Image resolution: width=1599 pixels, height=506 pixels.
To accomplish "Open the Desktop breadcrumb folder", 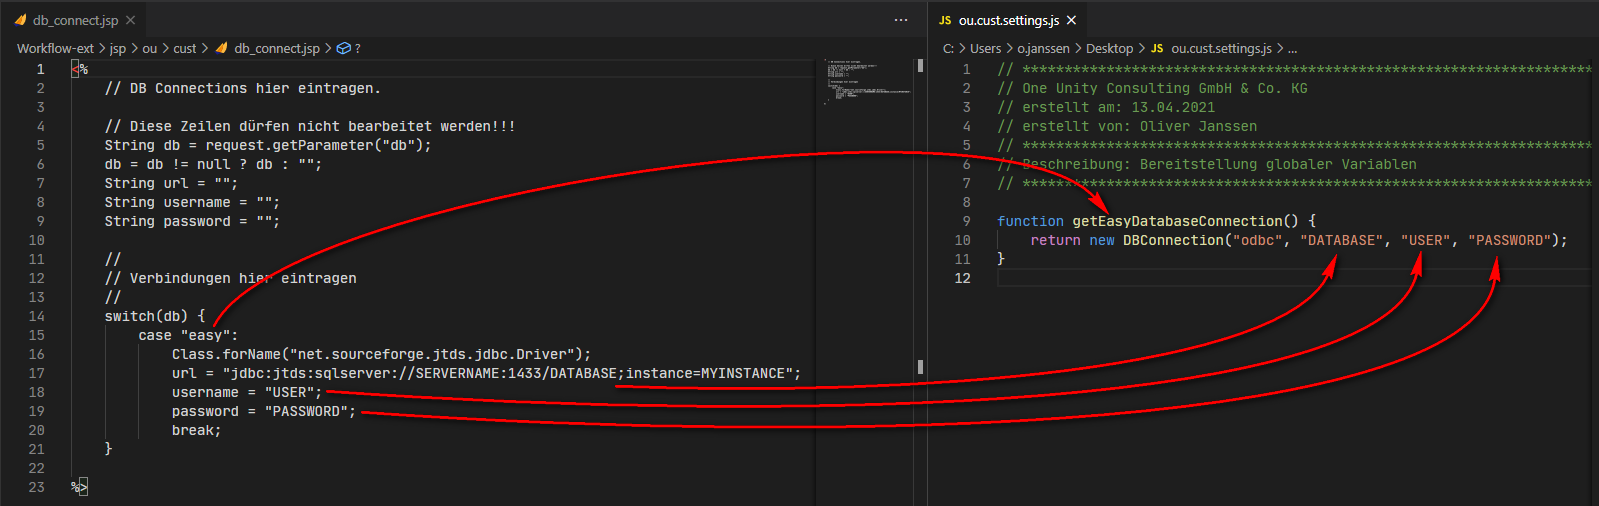I will [1109, 48].
